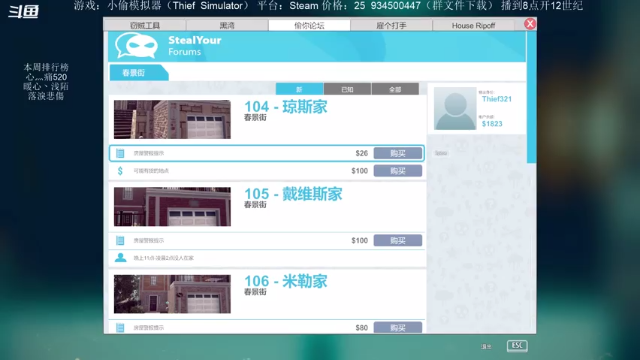Click the dollar sign icon under house 104
The height and width of the screenshot is (360, 640).
pyautogui.click(x=120, y=171)
